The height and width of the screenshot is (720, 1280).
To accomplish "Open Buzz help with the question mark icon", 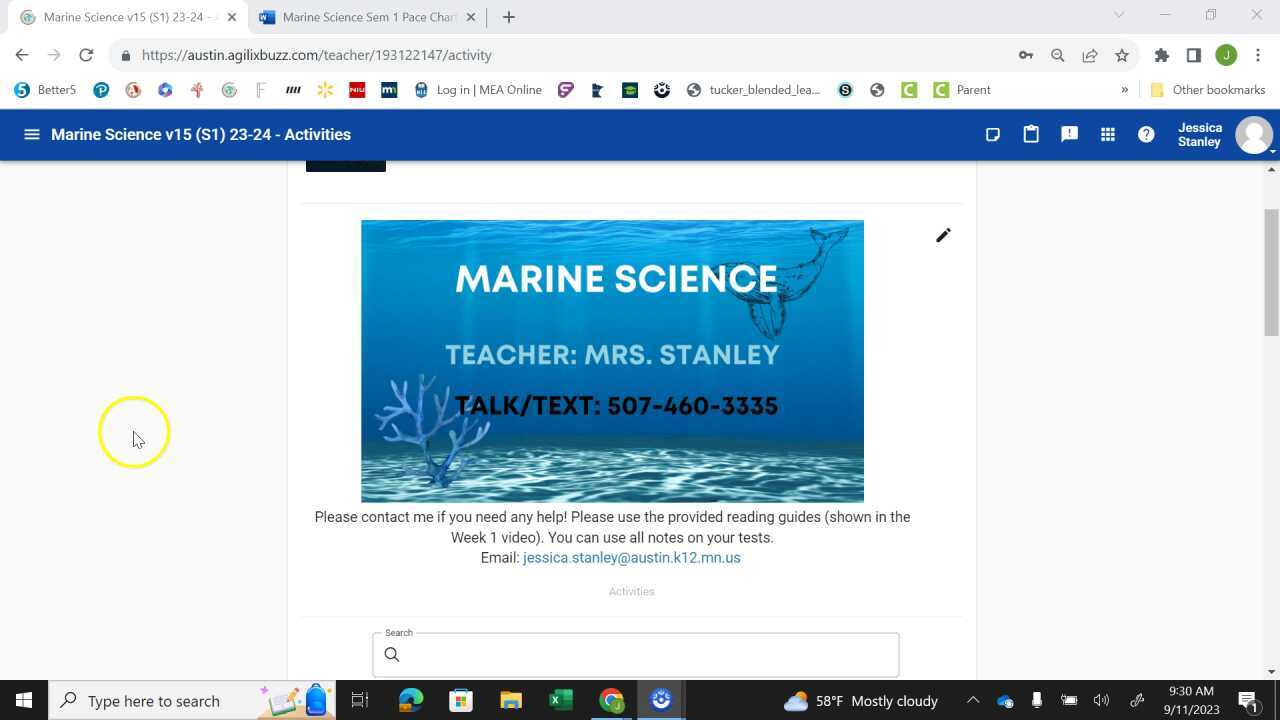I will click(x=1146, y=134).
